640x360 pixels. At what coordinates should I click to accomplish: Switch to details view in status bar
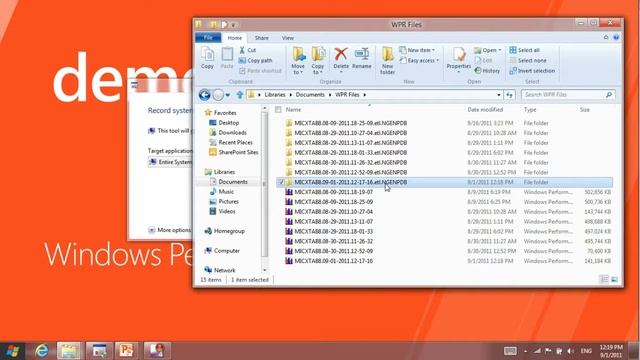604,280
